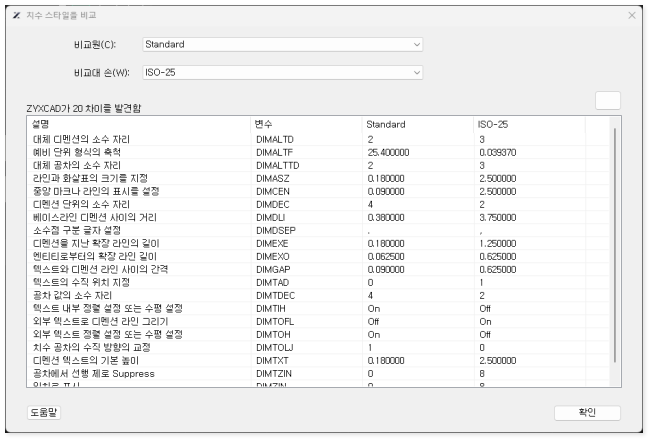Open the 비교원(C) Standard dropdown

point(282,44)
